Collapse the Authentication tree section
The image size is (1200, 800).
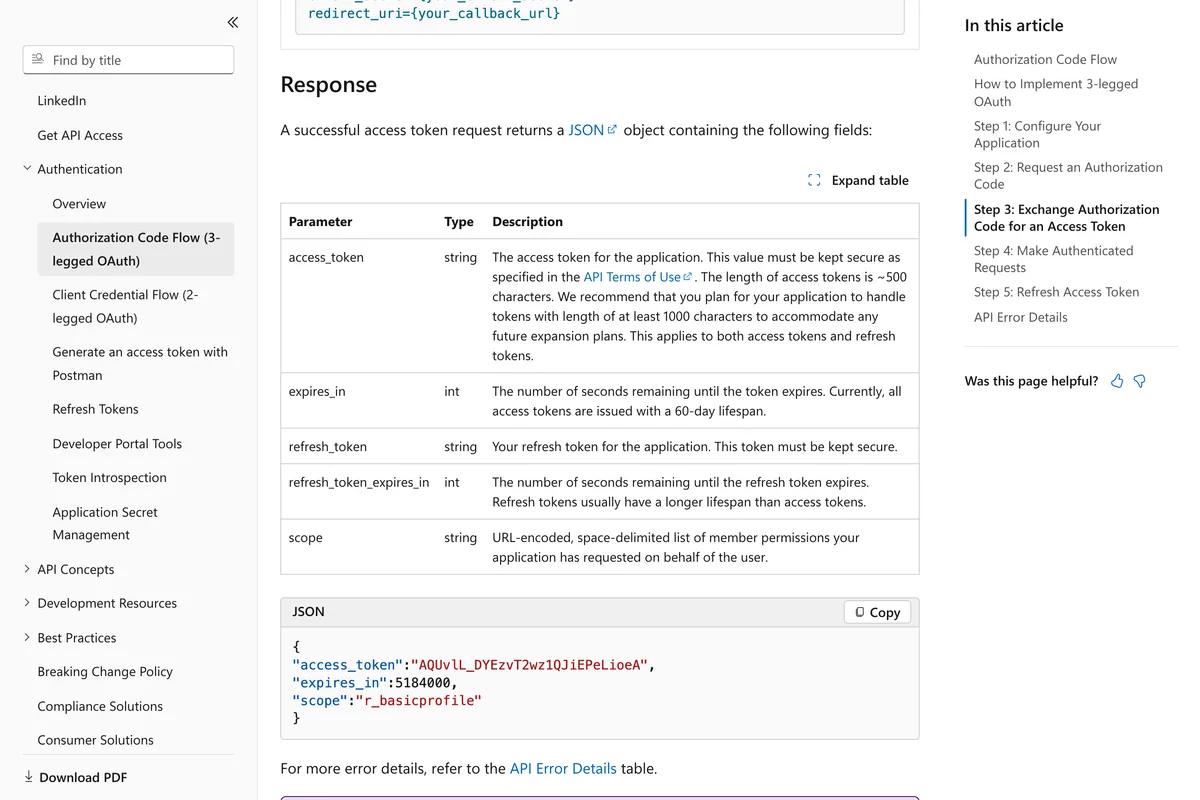(27, 169)
